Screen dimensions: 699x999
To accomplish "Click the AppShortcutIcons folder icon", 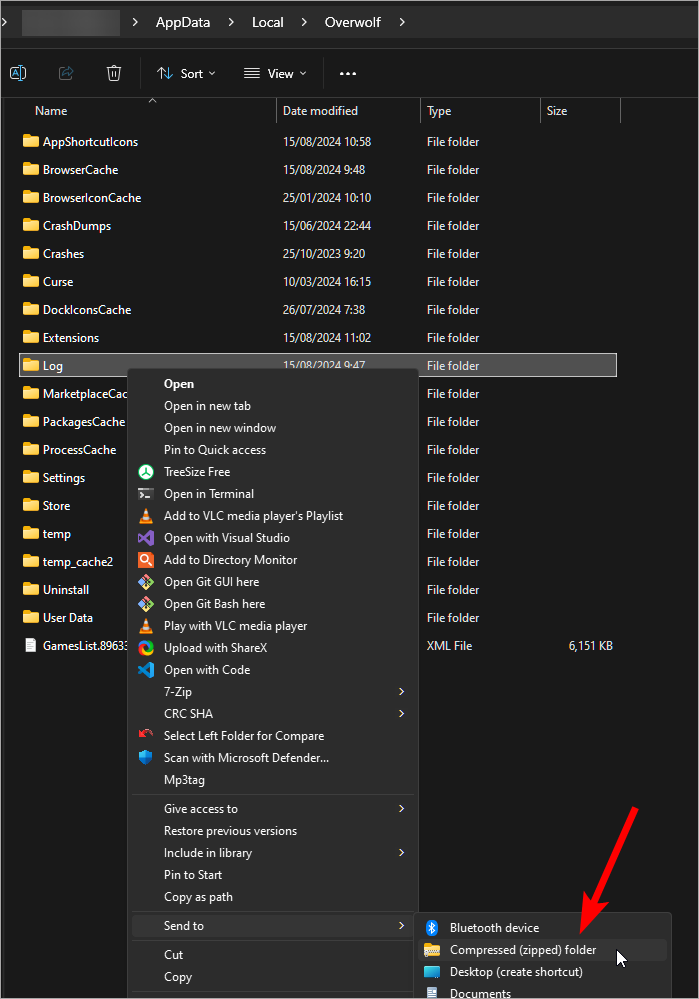I will click(x=31, y=141).
